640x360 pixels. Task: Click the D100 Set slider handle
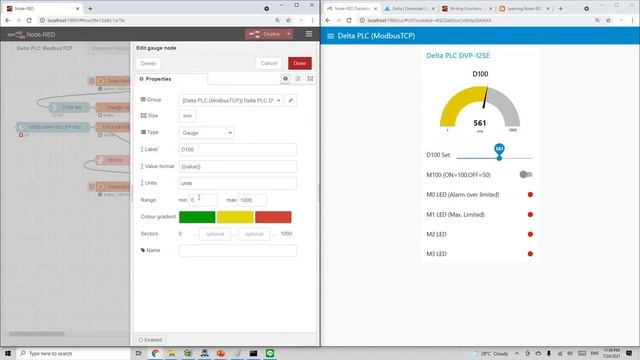[x=499, y=158]
